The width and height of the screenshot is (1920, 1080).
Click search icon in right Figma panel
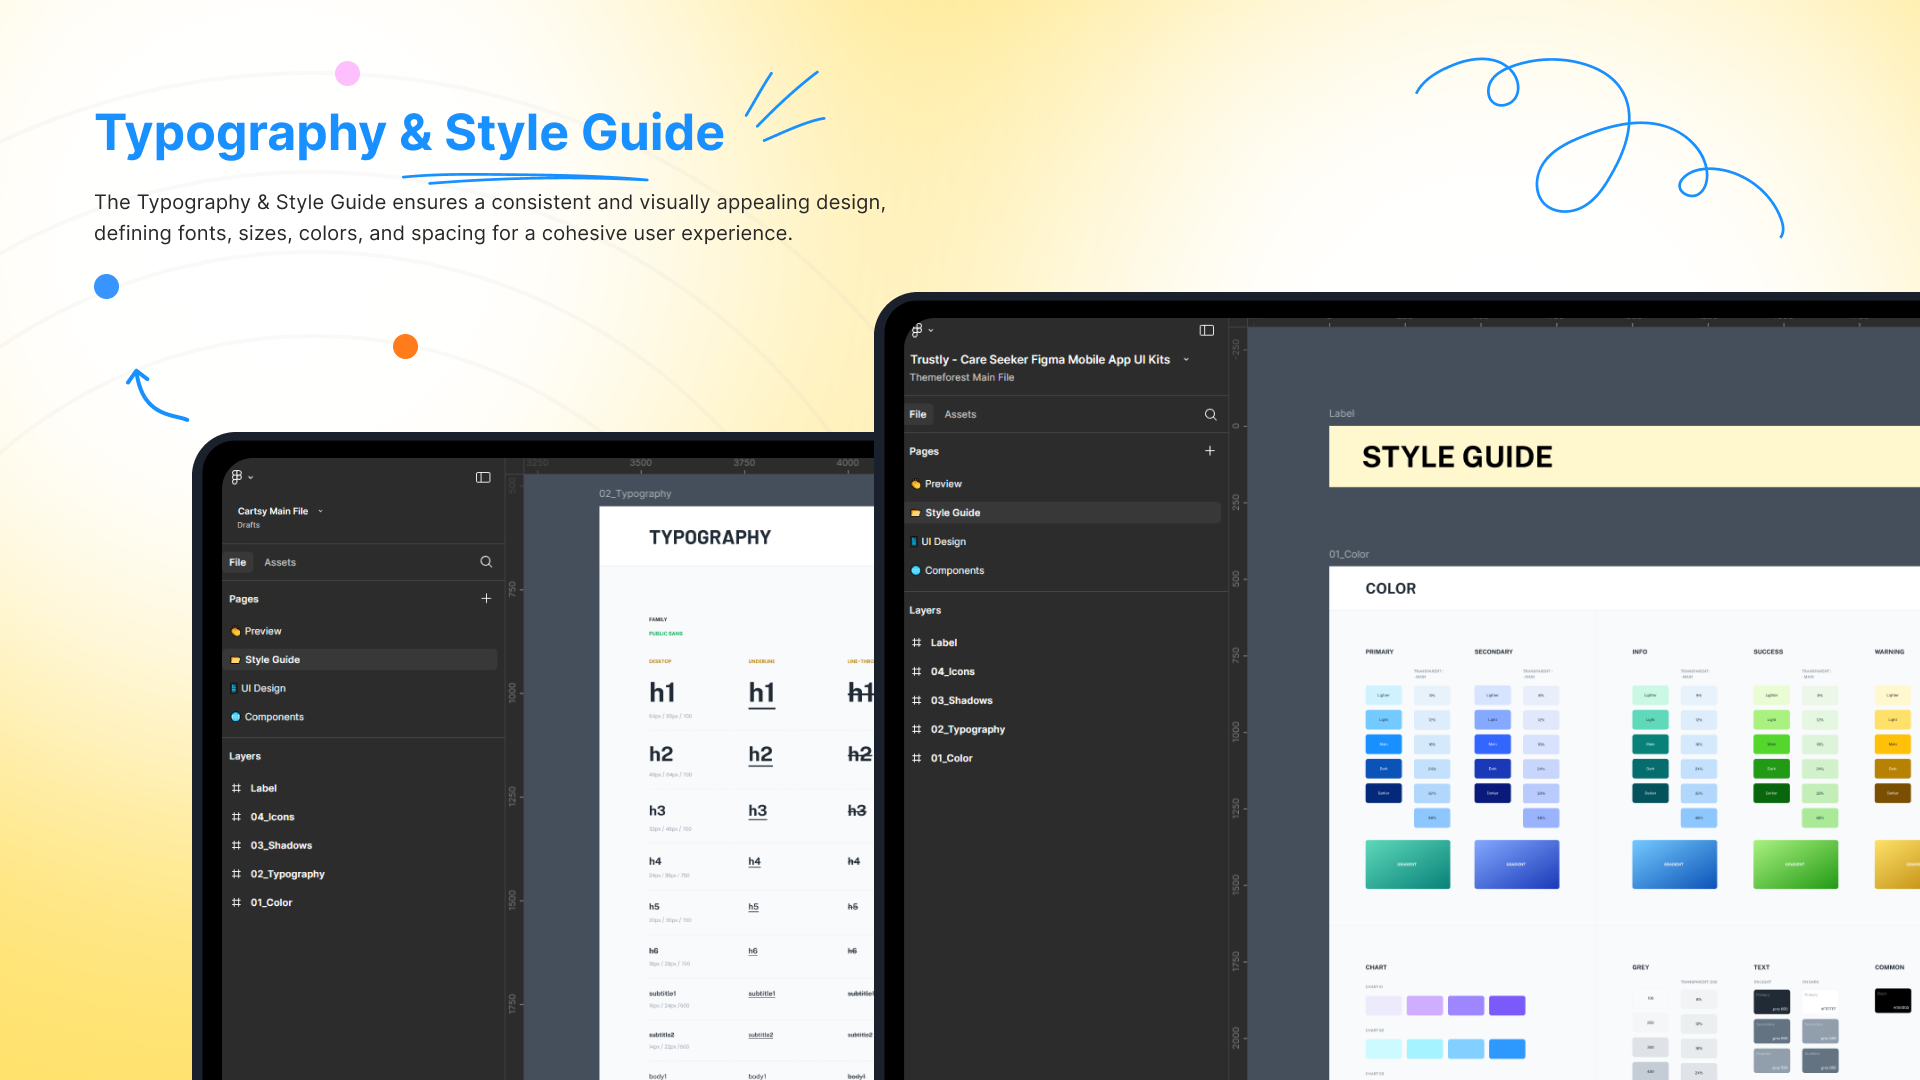click(x=1210, y=414)
